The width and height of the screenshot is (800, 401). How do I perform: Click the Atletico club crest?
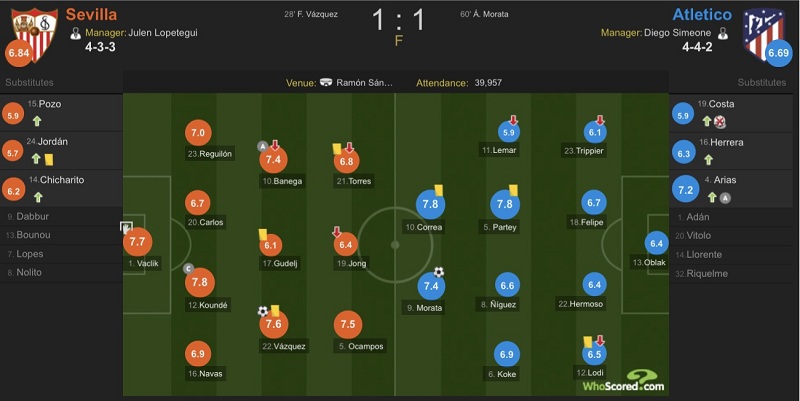pos(763,33)
